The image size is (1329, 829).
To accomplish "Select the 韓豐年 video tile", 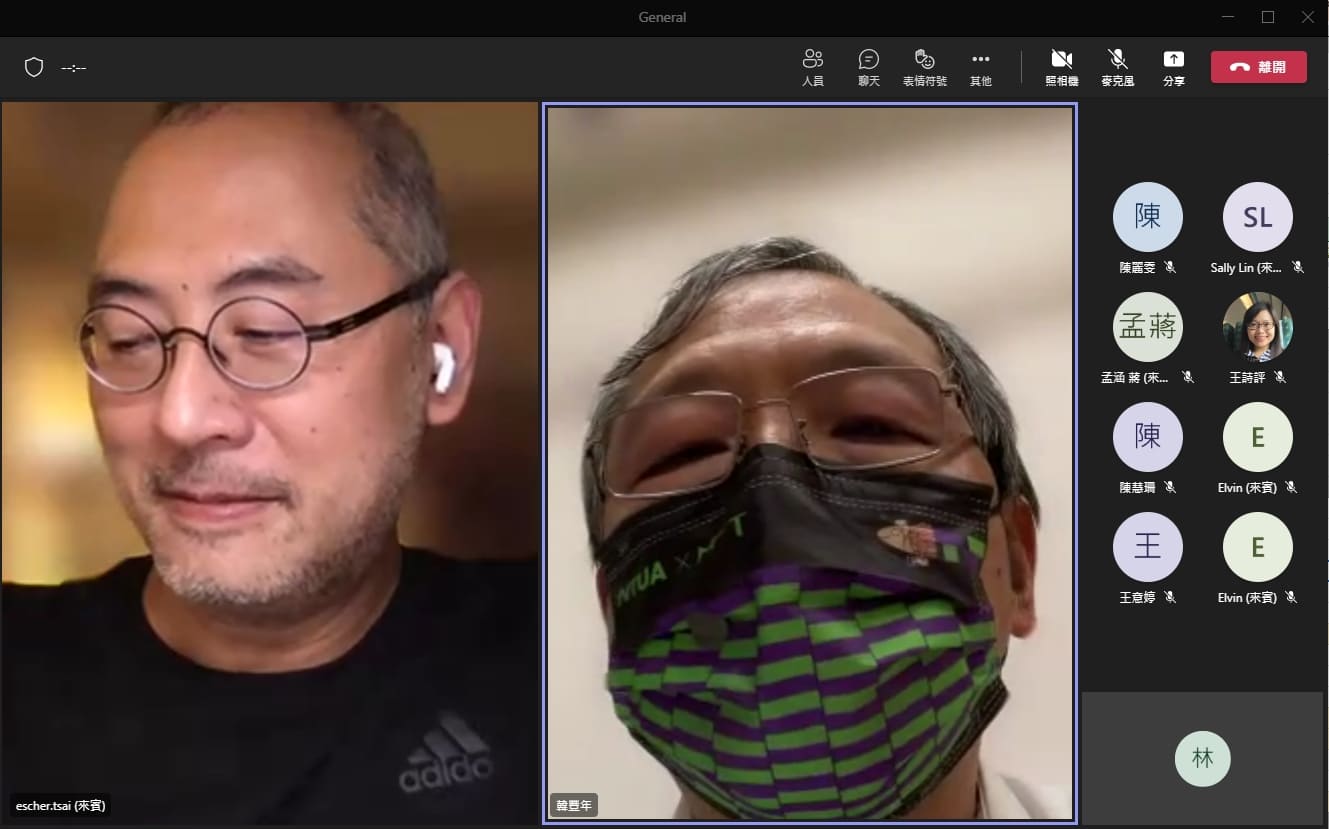I will click(x=809, y=450).
